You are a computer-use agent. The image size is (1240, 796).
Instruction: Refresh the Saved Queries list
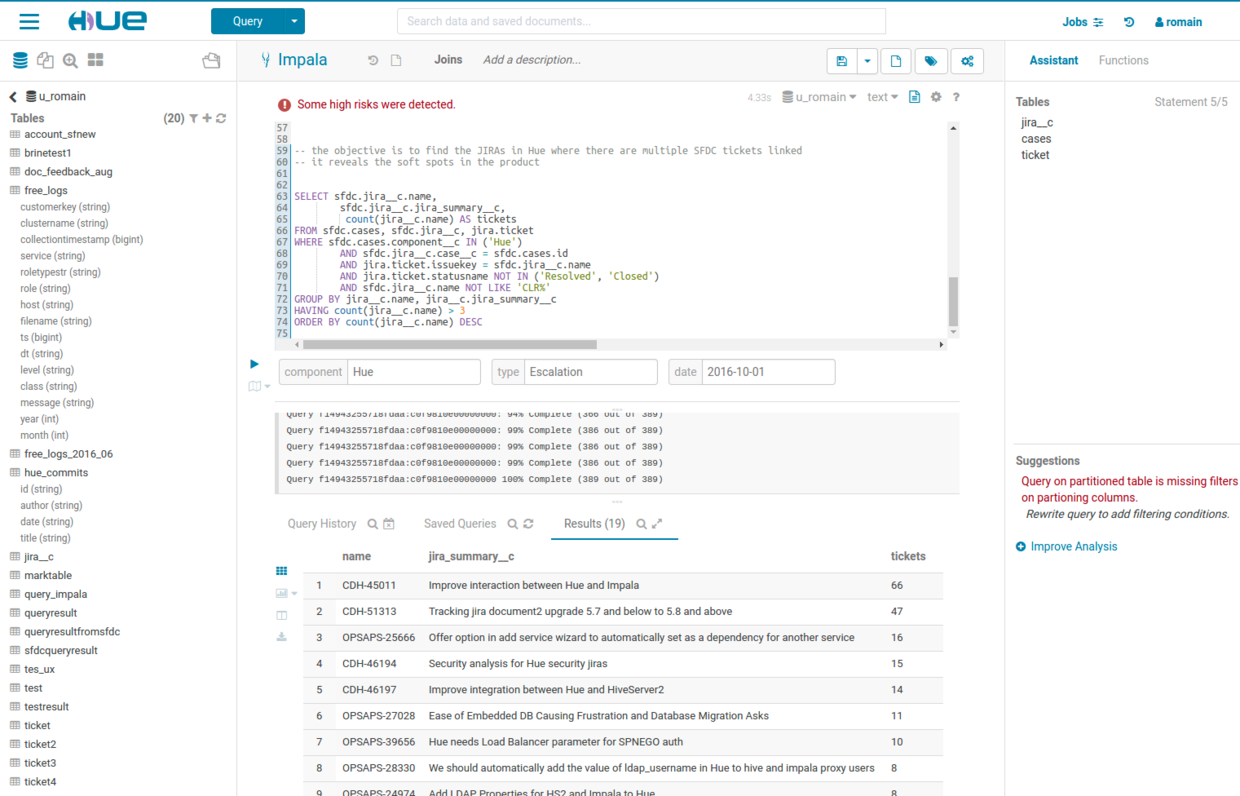point(528,524)
